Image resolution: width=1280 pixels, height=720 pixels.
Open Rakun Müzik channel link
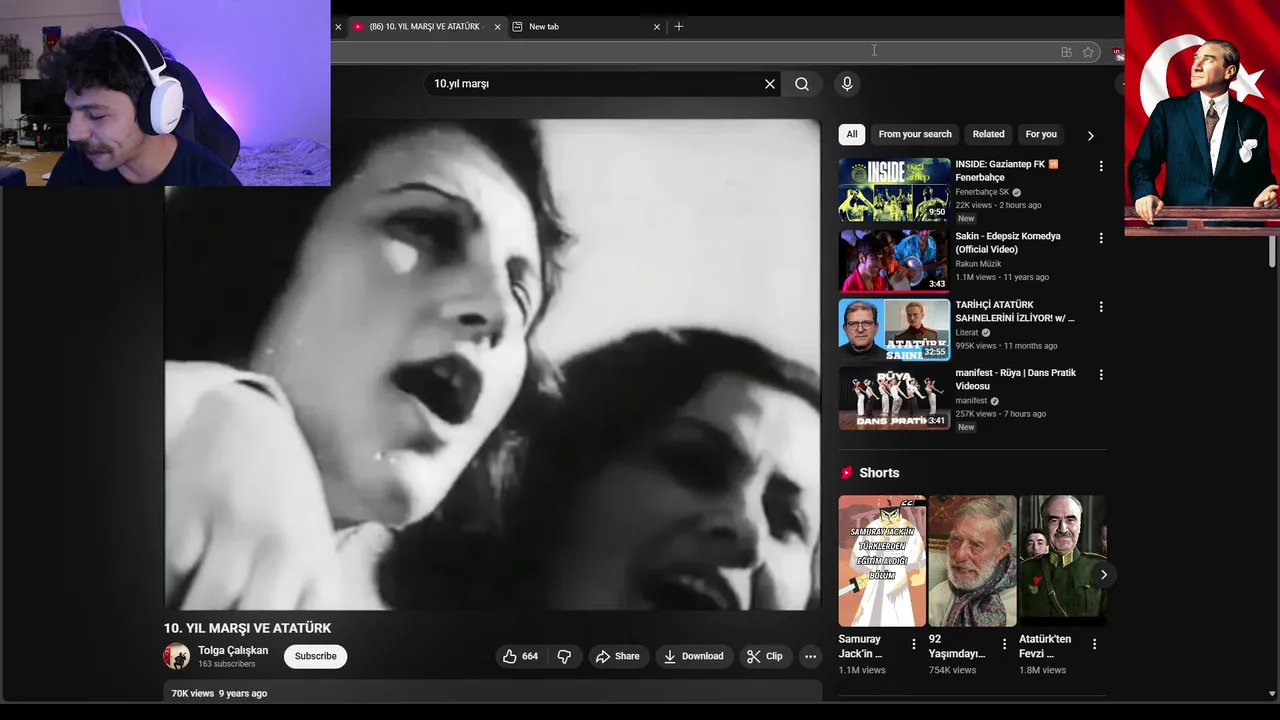(978, 264)
